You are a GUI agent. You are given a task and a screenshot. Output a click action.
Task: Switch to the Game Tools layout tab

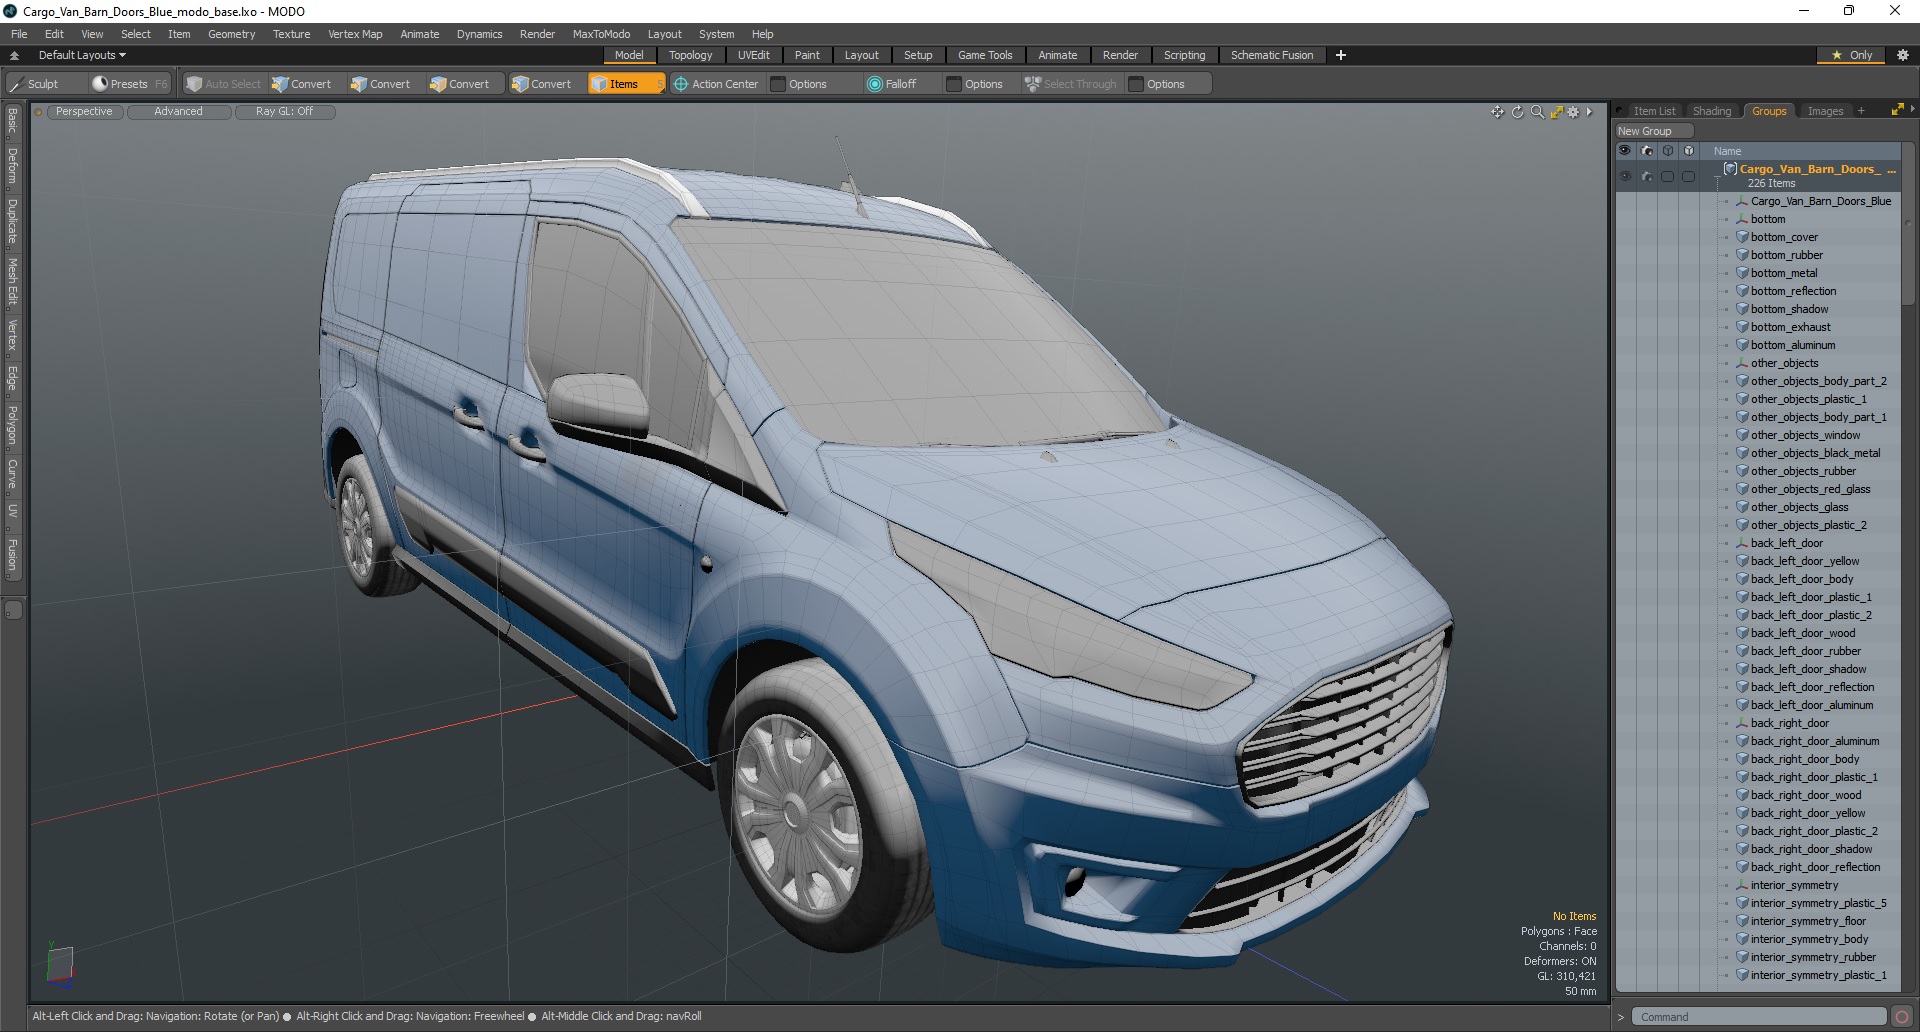(x=985, y=55)
